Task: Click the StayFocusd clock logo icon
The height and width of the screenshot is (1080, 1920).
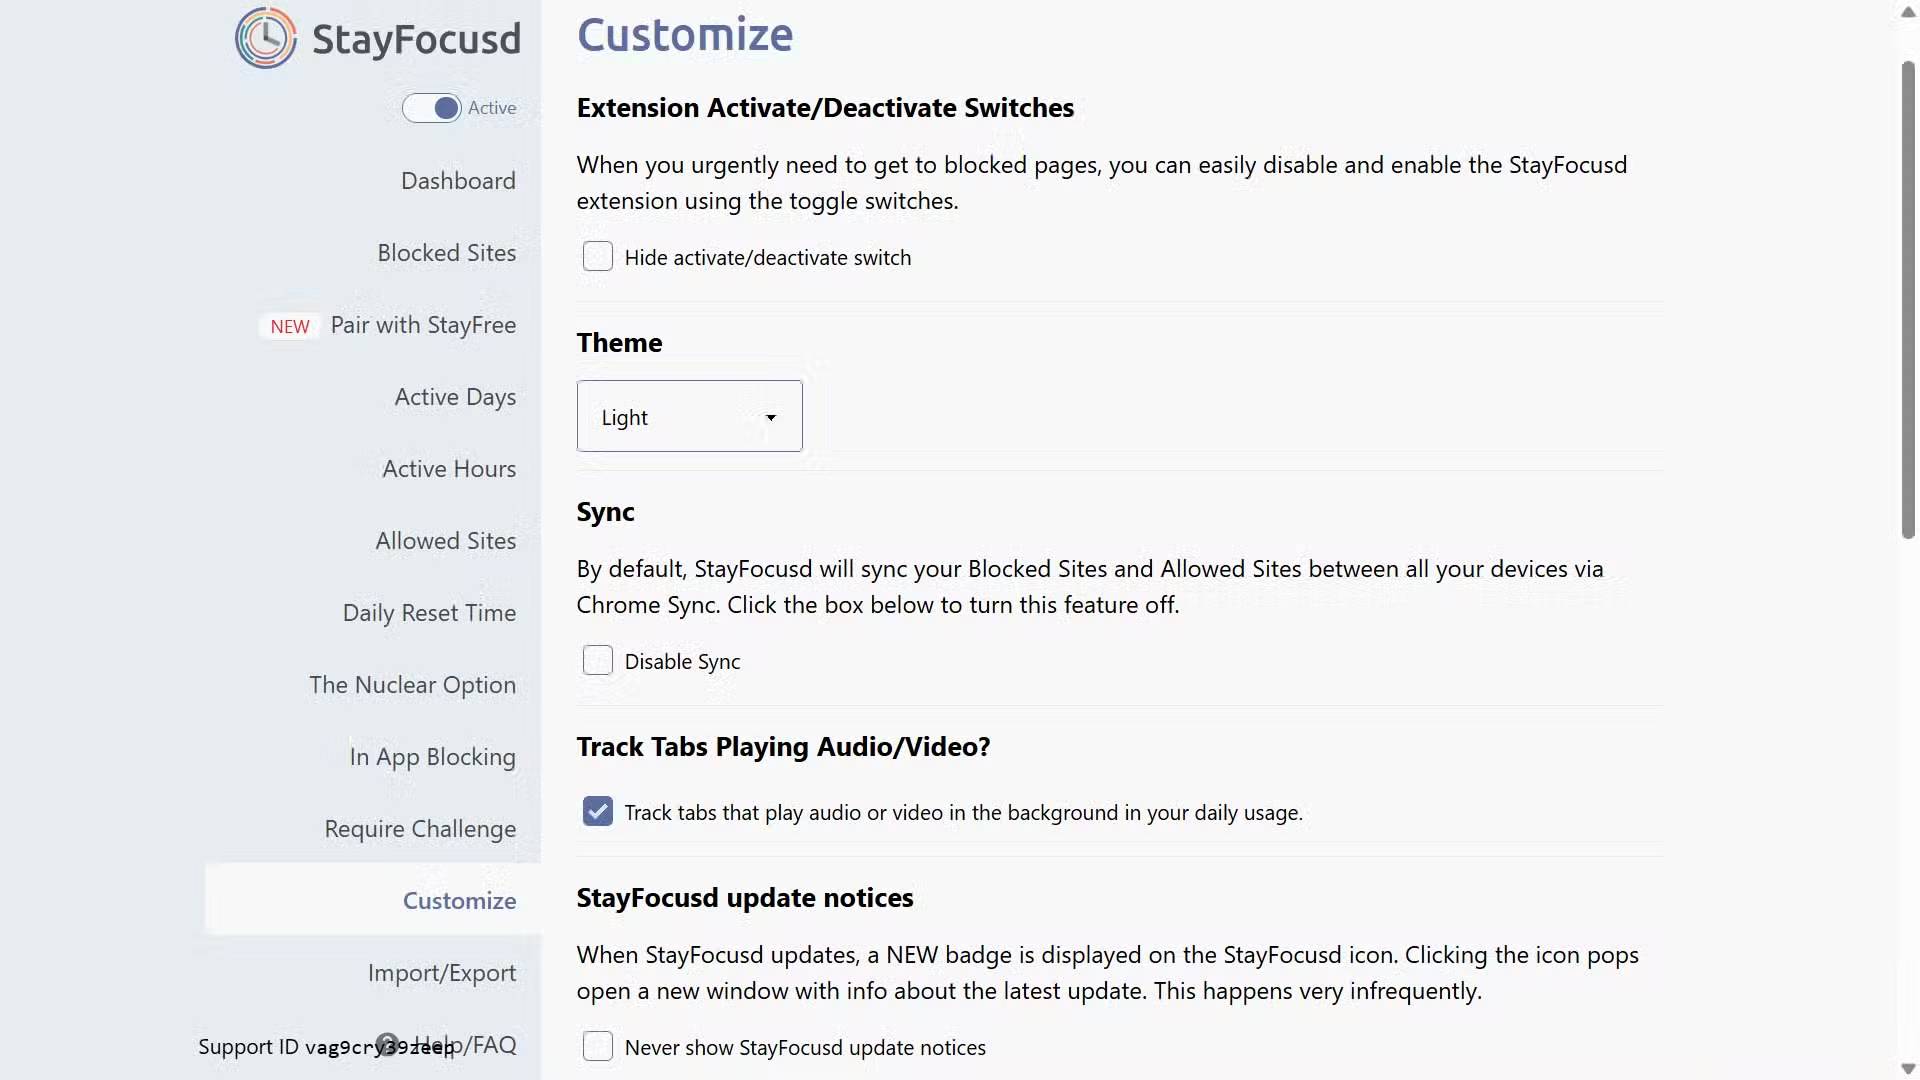Action: click(265, 38)
